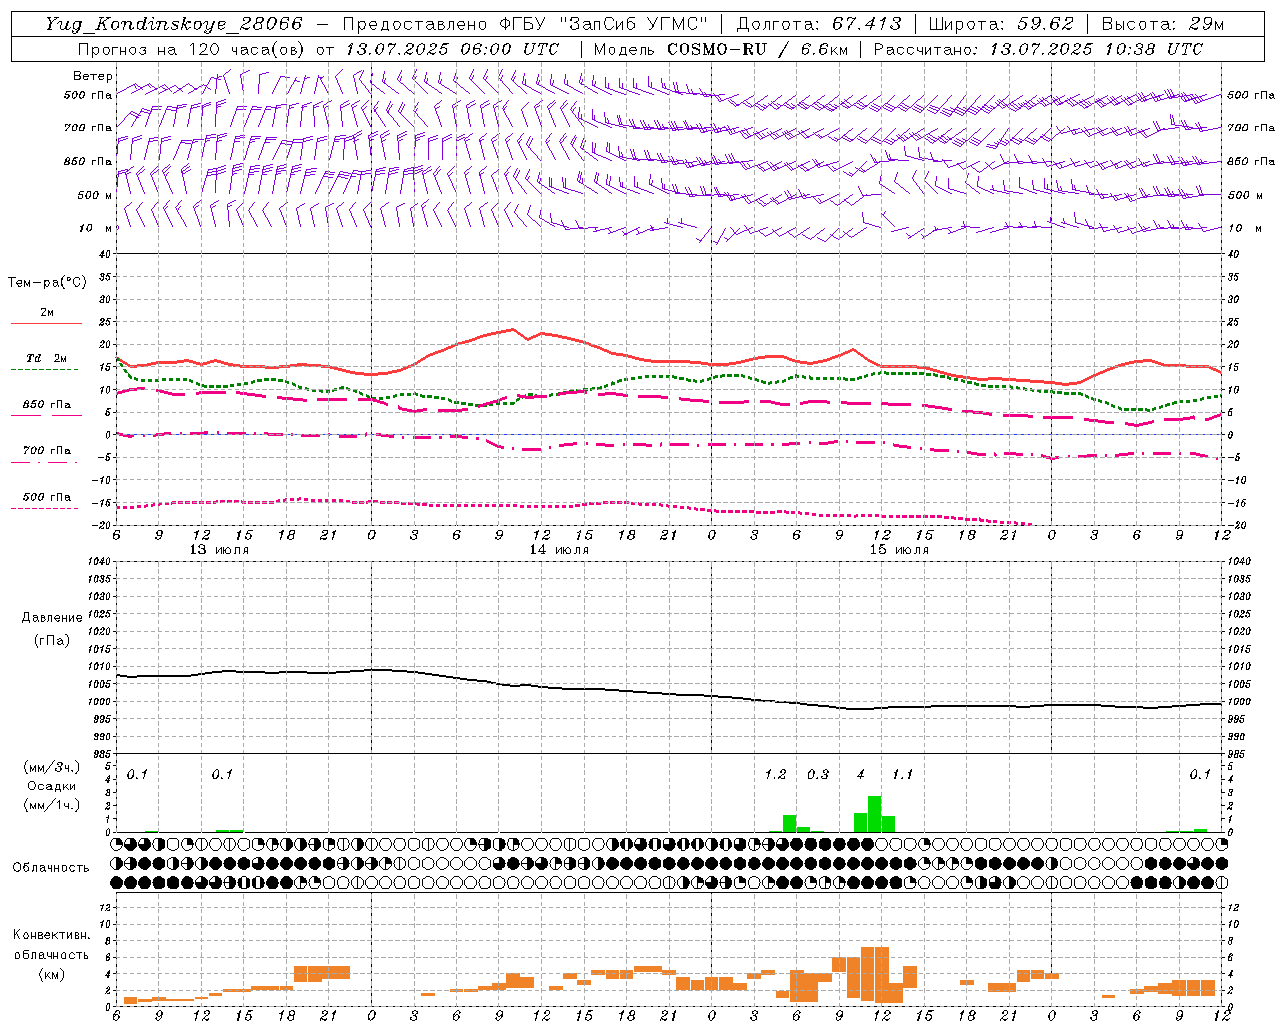The image size is (1280, 1024).
Task: Click the Прогноз на 120 часа(ов) text
Action: point(192,49)
